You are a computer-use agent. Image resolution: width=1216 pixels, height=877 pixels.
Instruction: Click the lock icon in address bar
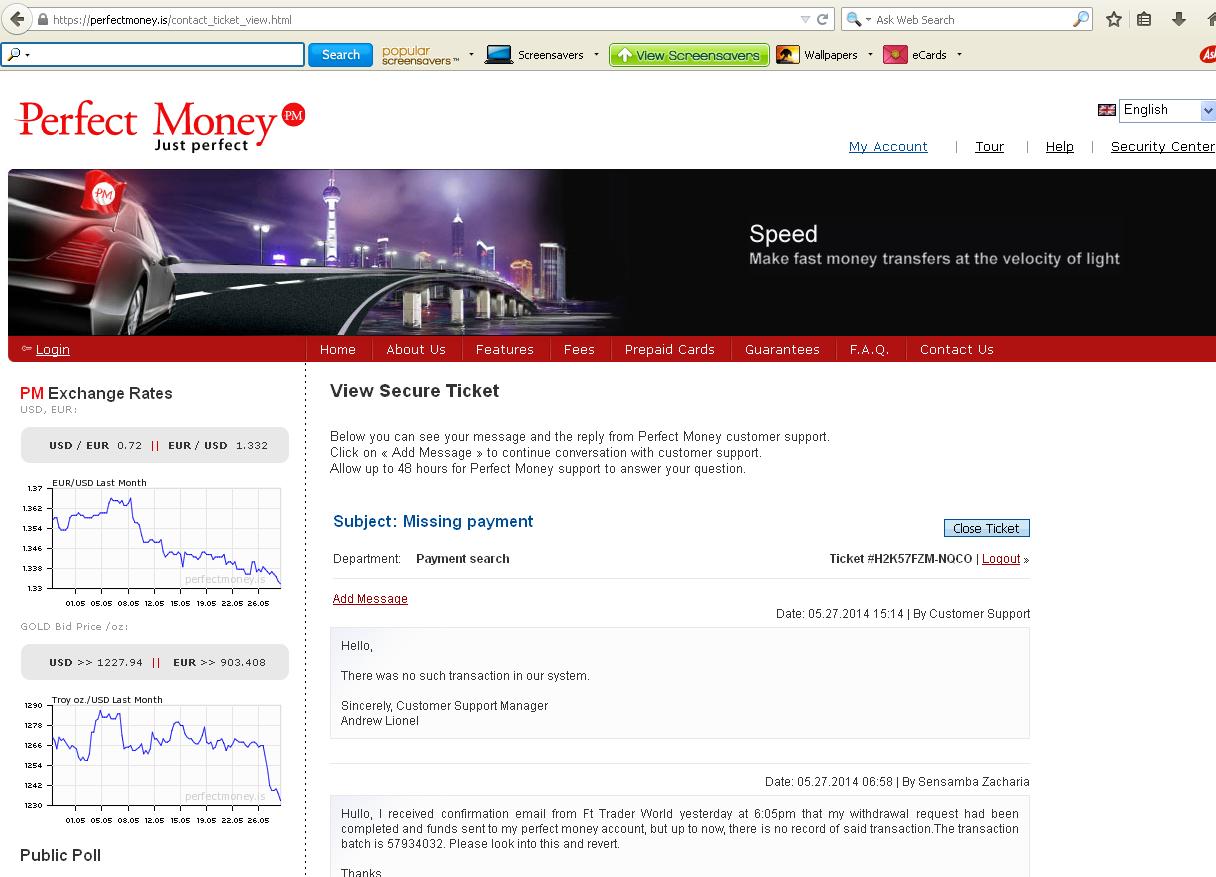(x=42, y=19)
